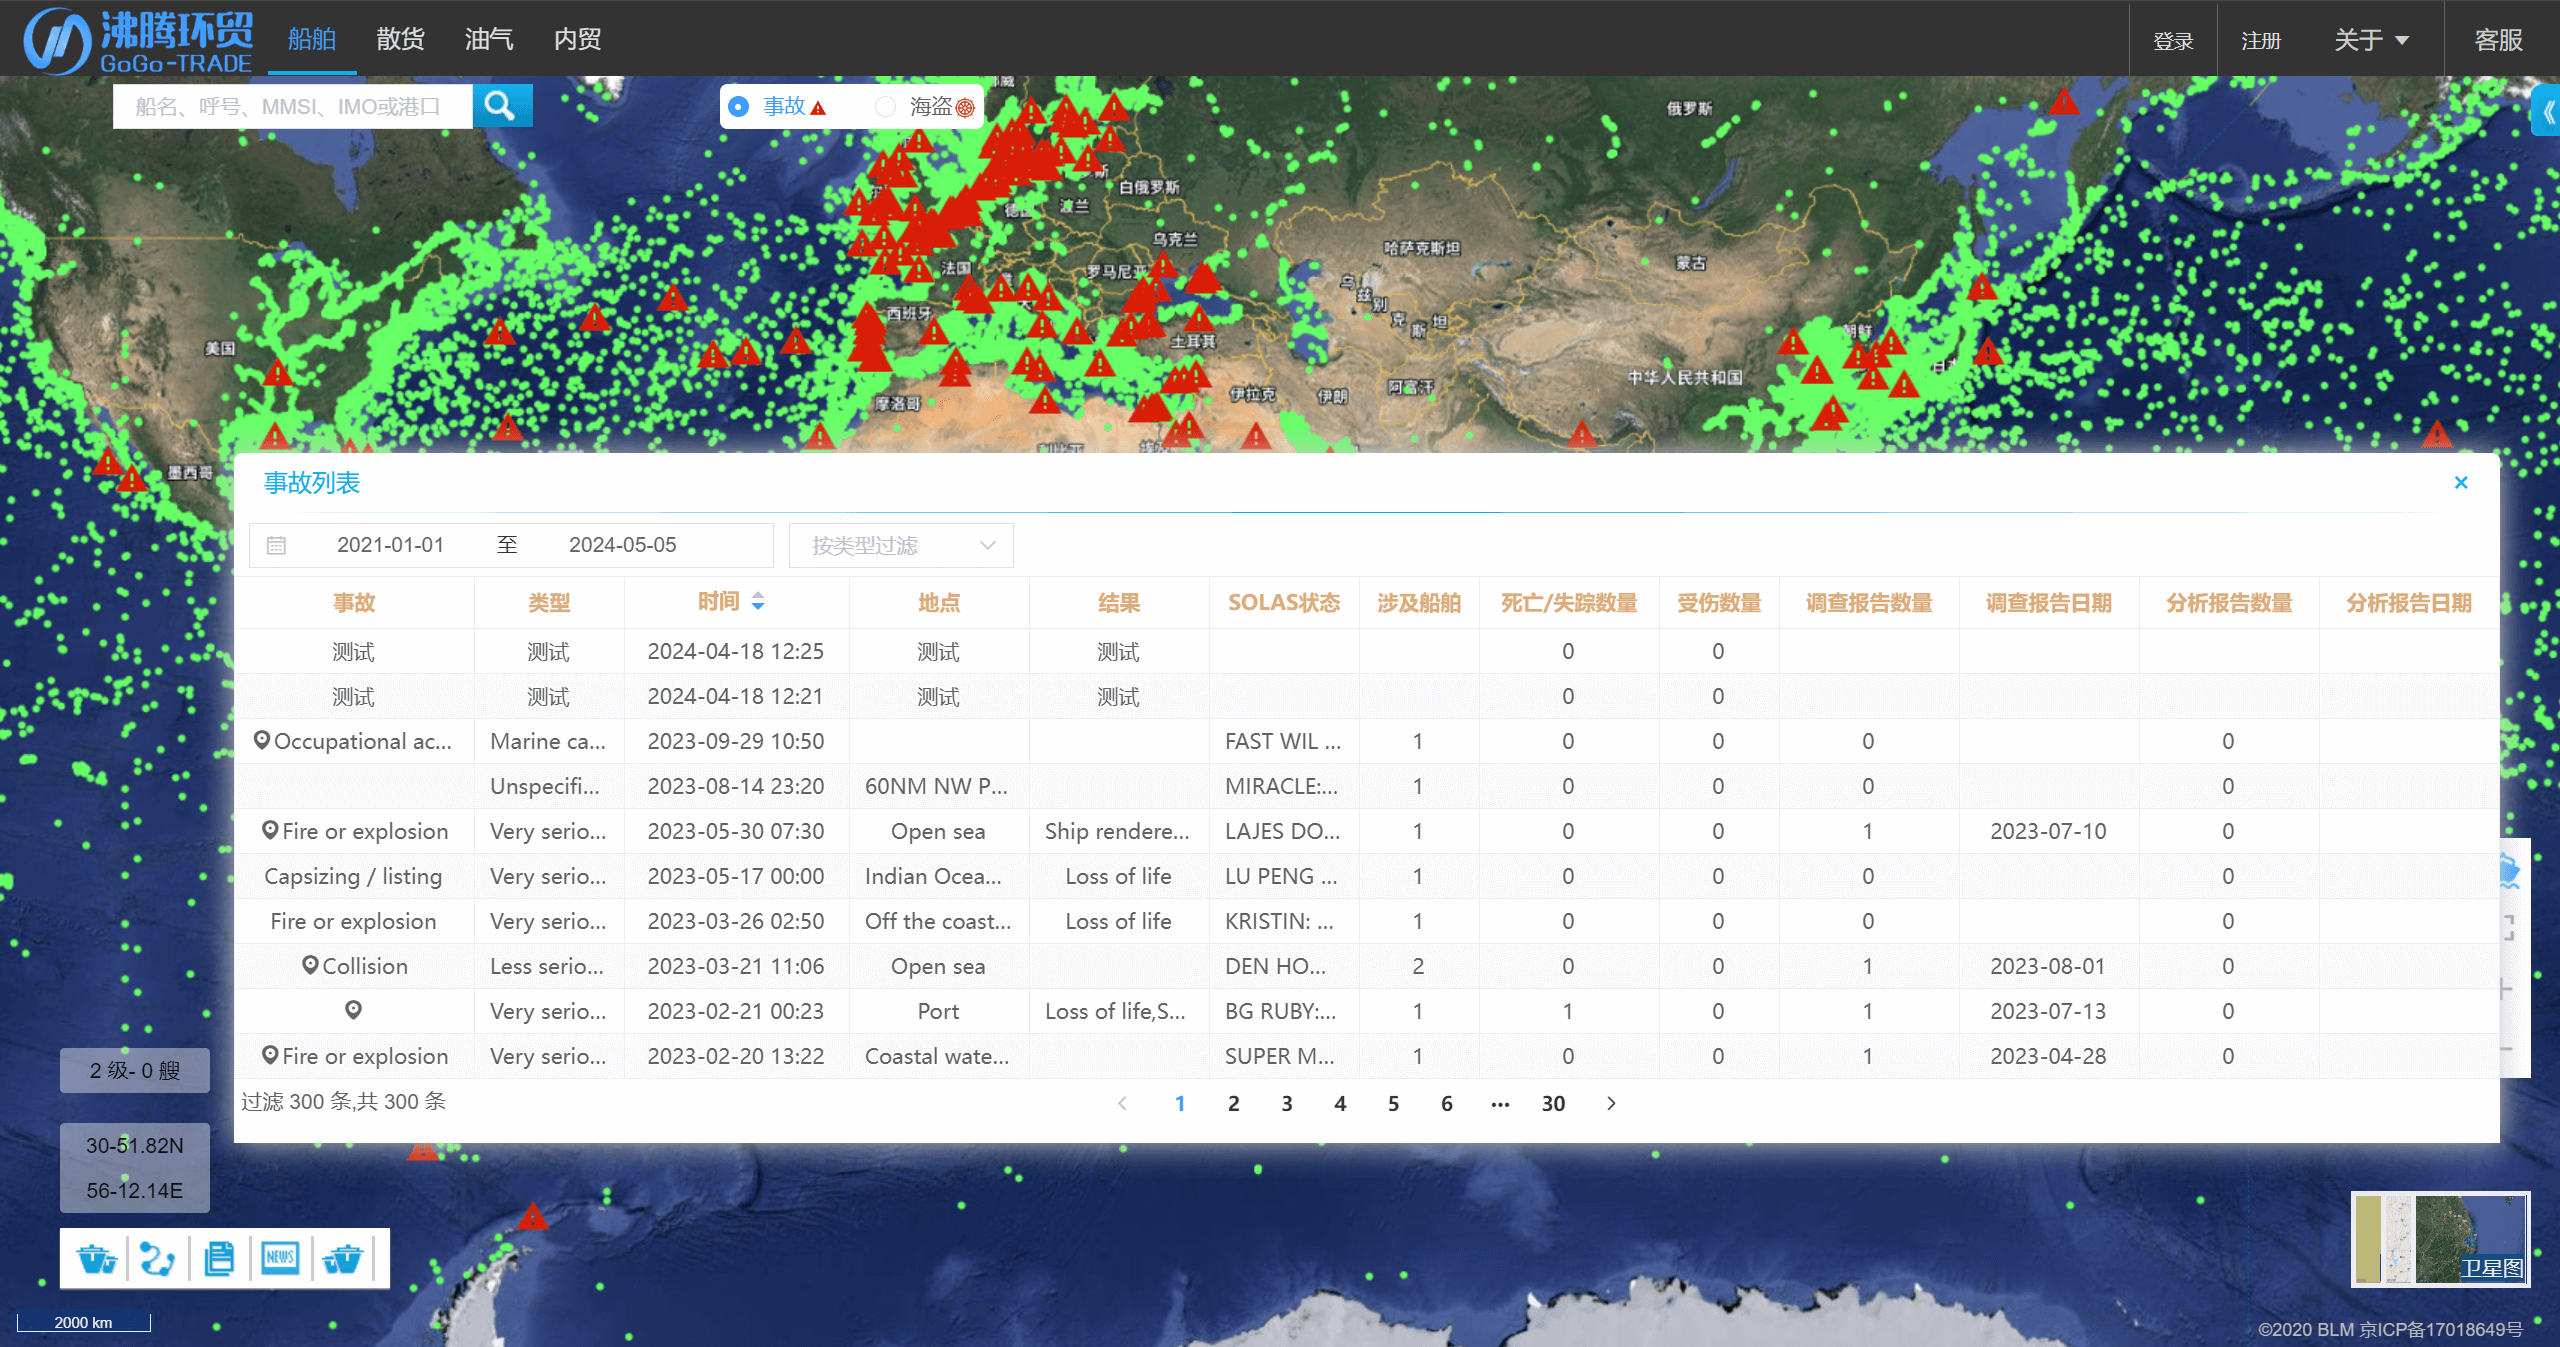
Task: Click the pin of the 2023-02-20 Fire or explosion
Action: point(270,1055)
